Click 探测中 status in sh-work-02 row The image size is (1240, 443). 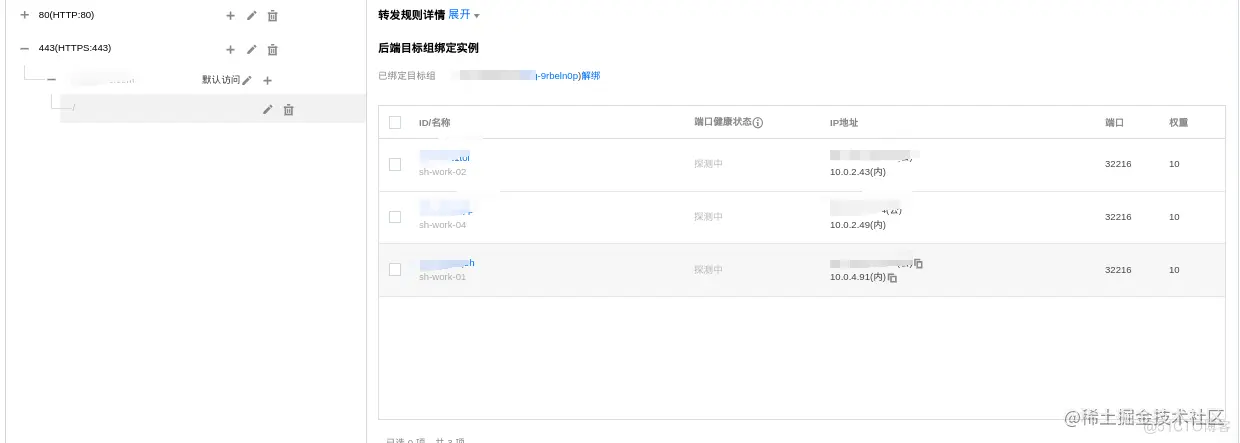(708, 164)
